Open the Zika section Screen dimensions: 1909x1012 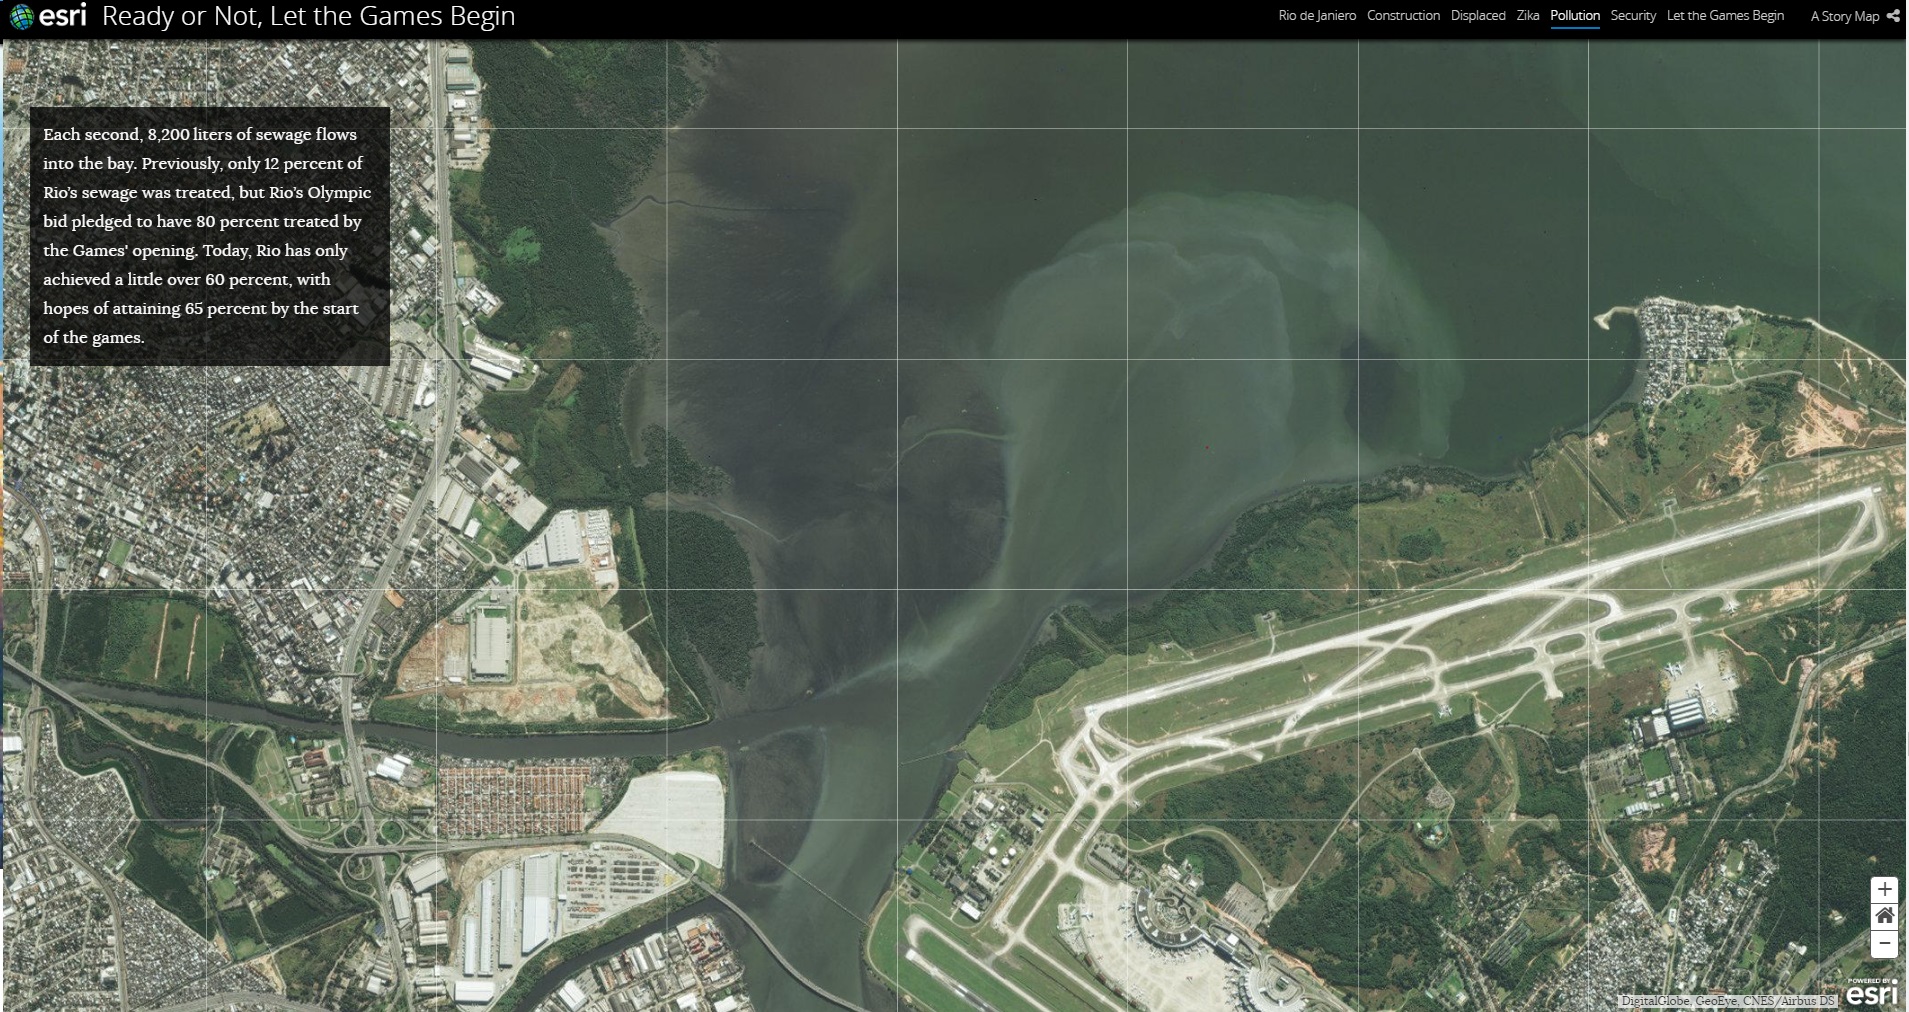[1527, 16]
